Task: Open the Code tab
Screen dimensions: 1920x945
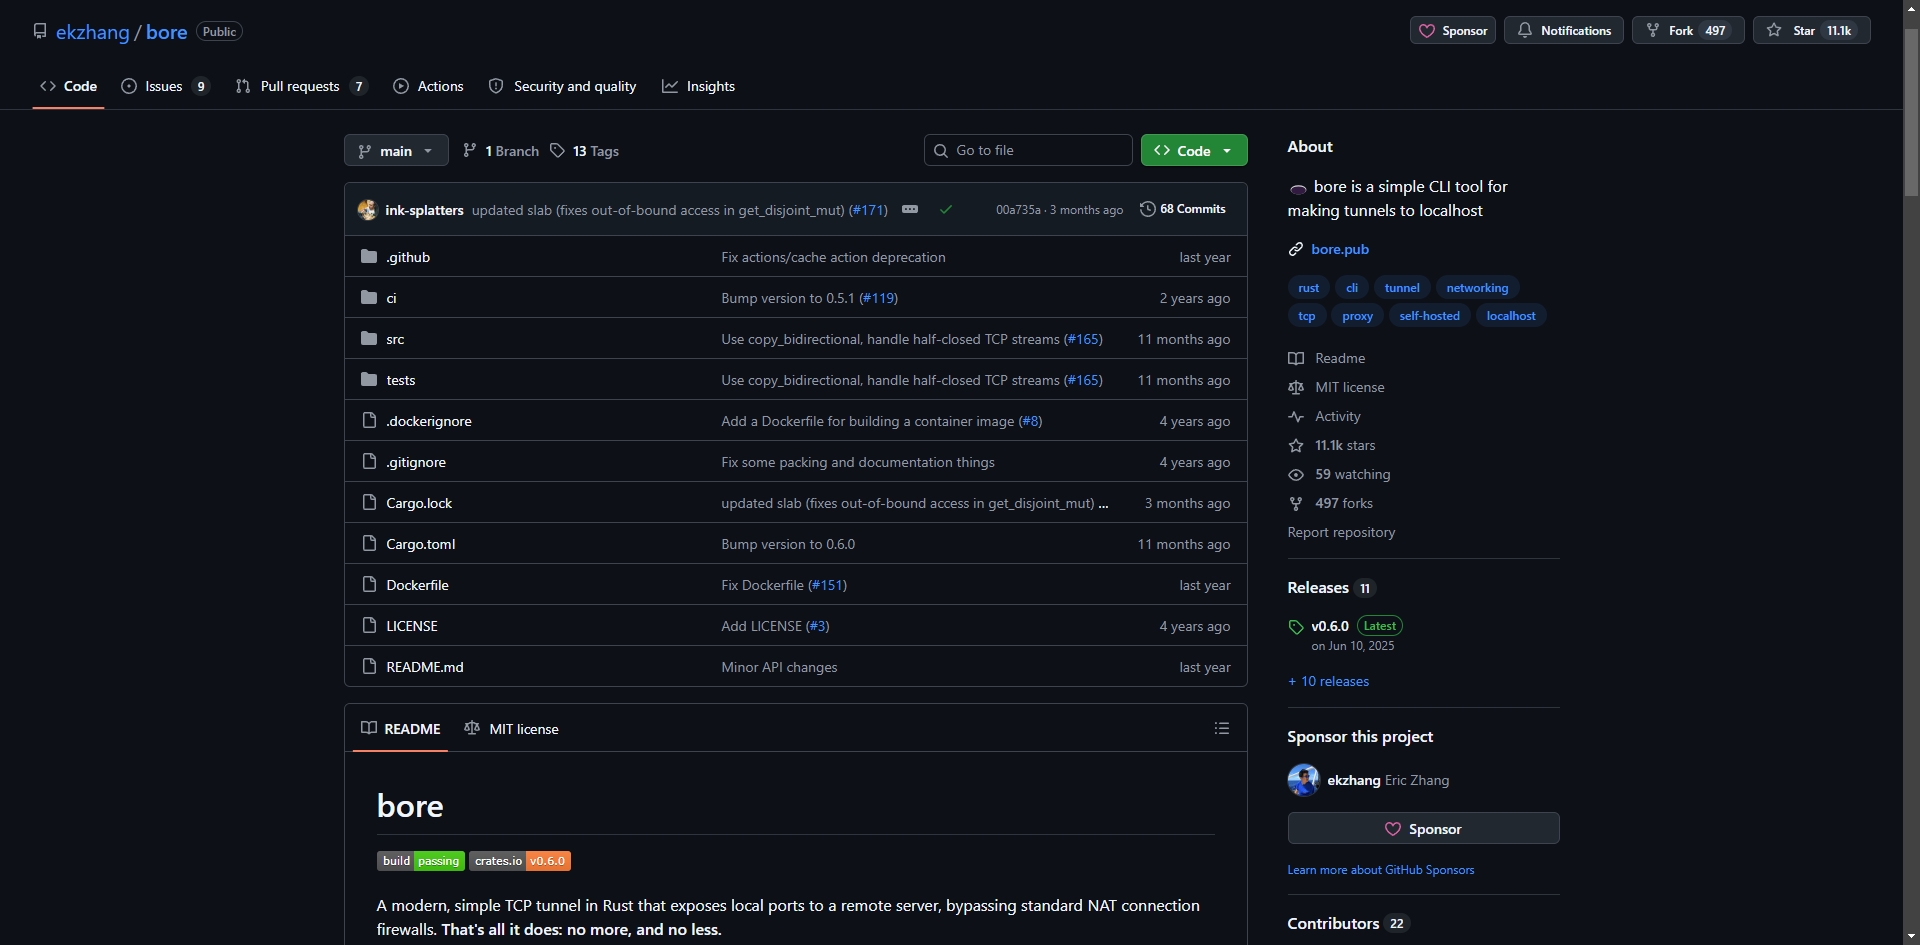Action: click(68, 86)
